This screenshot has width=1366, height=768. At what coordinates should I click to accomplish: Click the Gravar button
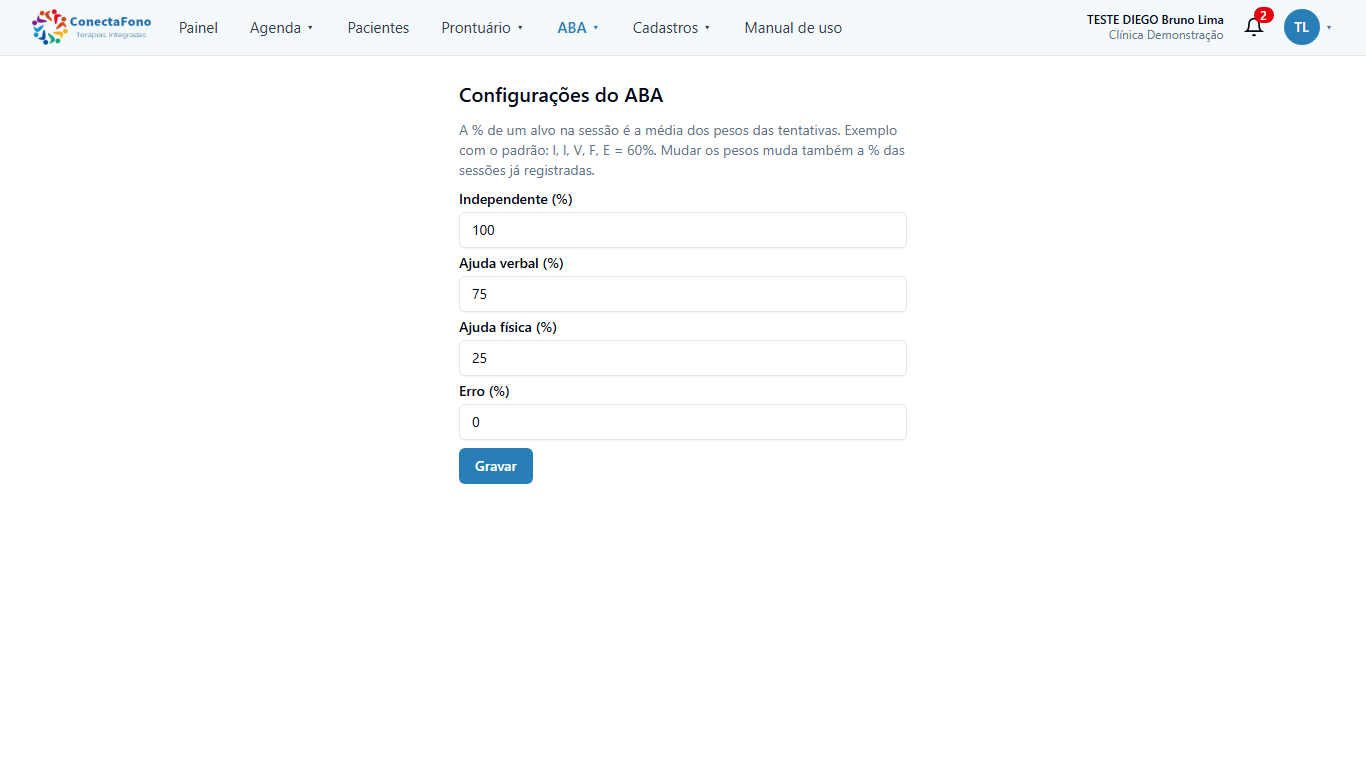[x=496, y=466]
